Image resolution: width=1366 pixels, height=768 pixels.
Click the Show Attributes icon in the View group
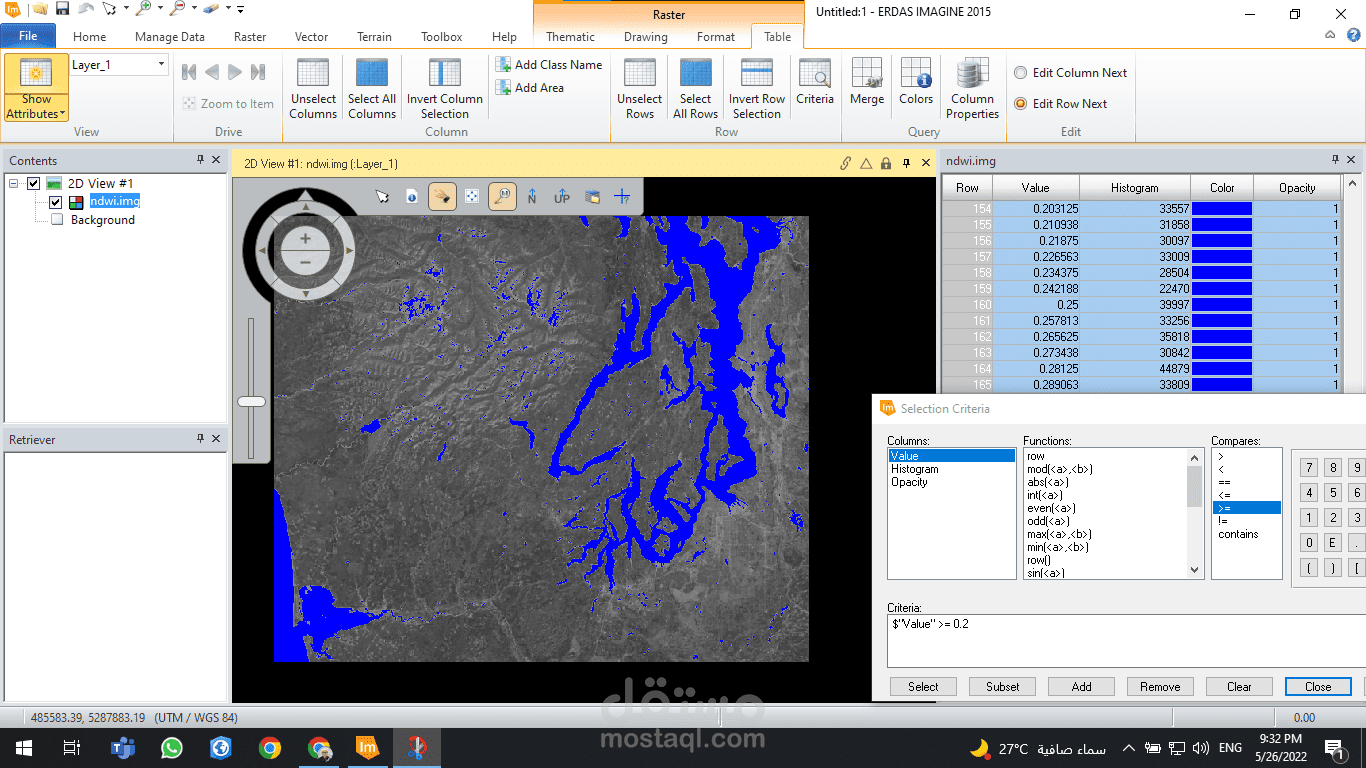35,72
